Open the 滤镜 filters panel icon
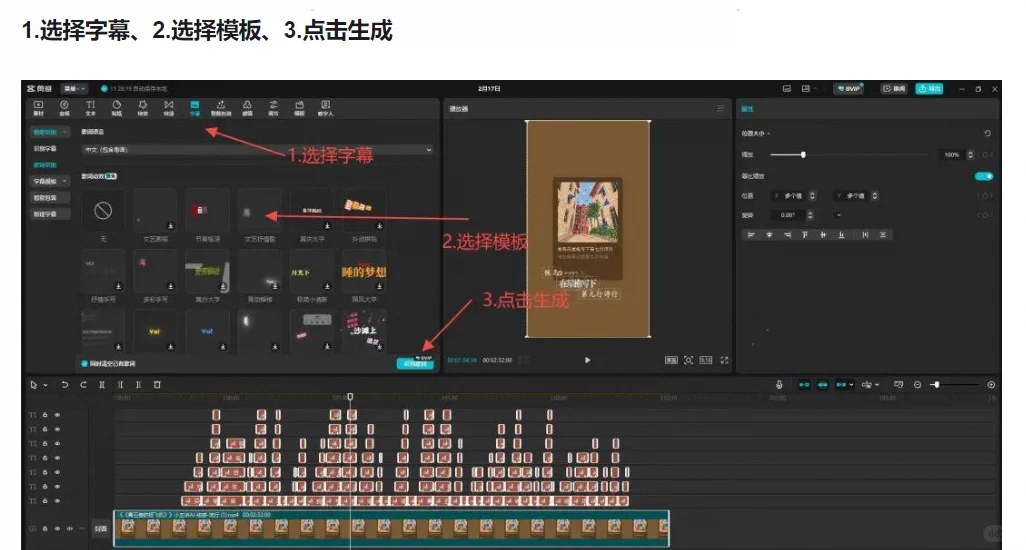The image size is (1026, 550). pyautogui.click(x=247, y=108)
